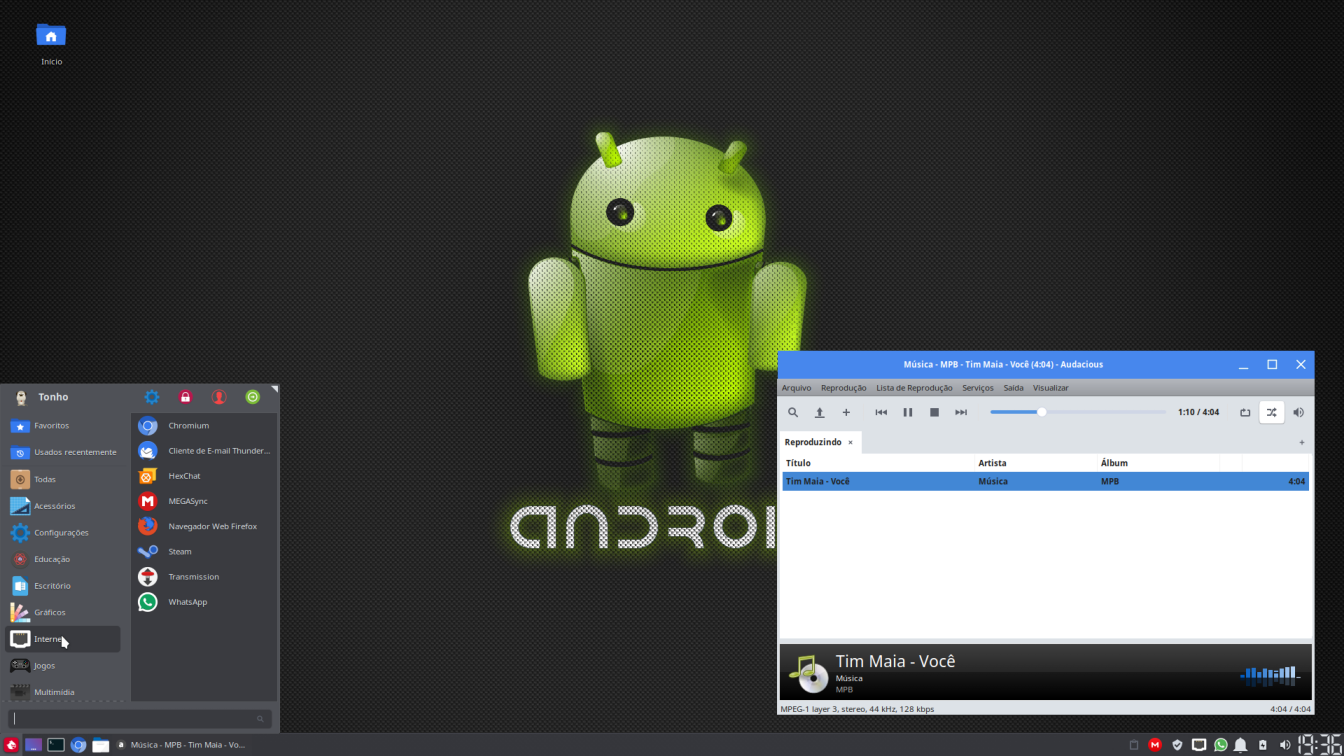The height and width of the screenshot is (756, 1344).
Task: Click 'MPEG-1 layer 3, stereo, 44 kHz, 128 kbps' status text
Action: 857,709
